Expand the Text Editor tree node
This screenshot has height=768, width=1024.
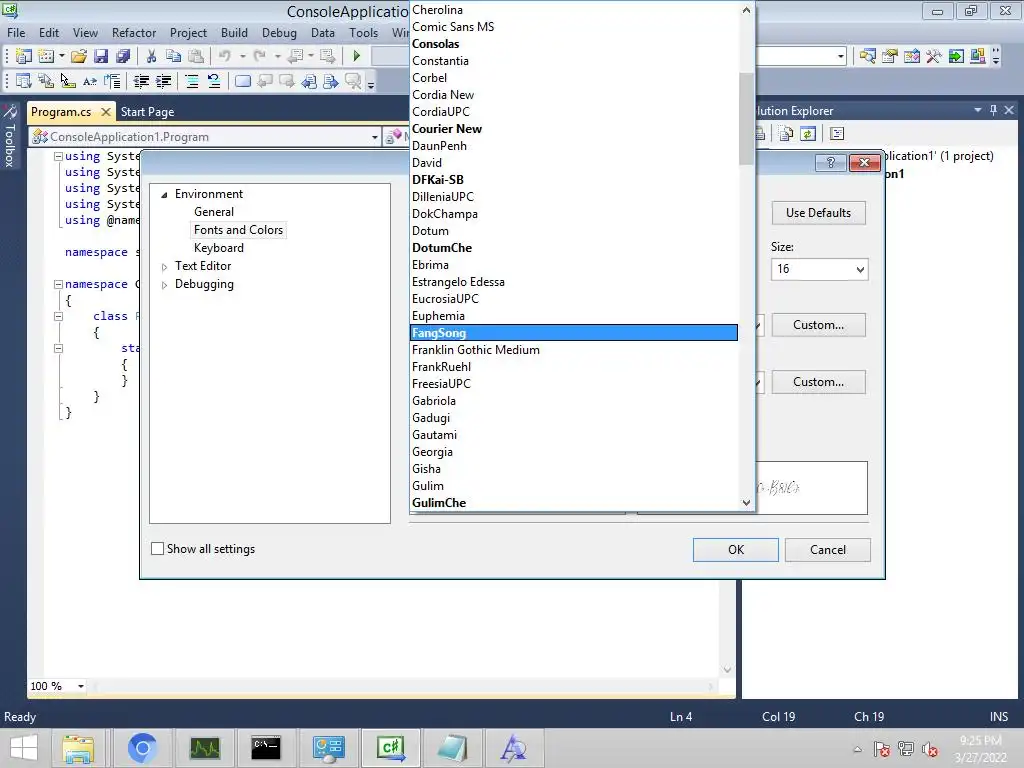pos(165,266)
